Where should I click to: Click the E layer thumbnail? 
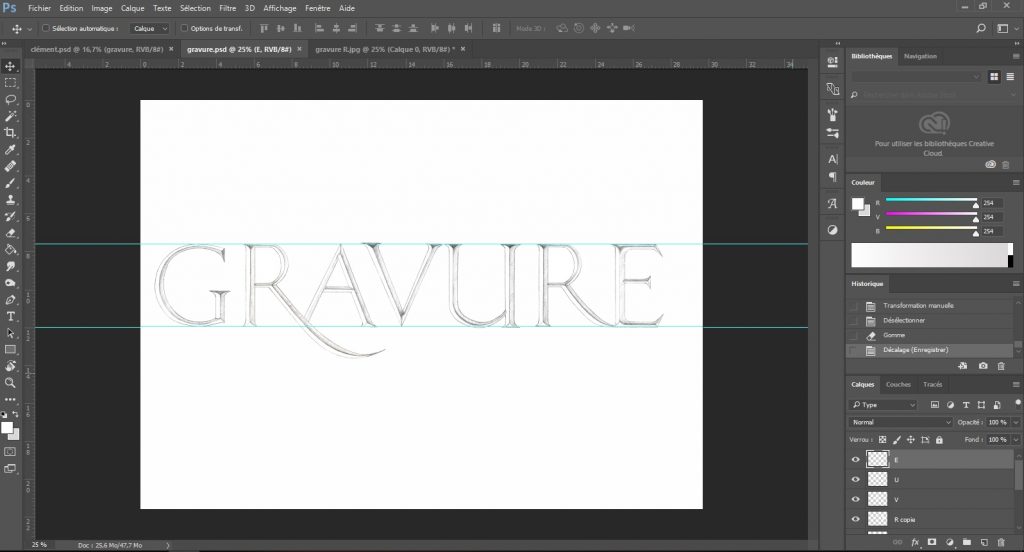point(877,459)
